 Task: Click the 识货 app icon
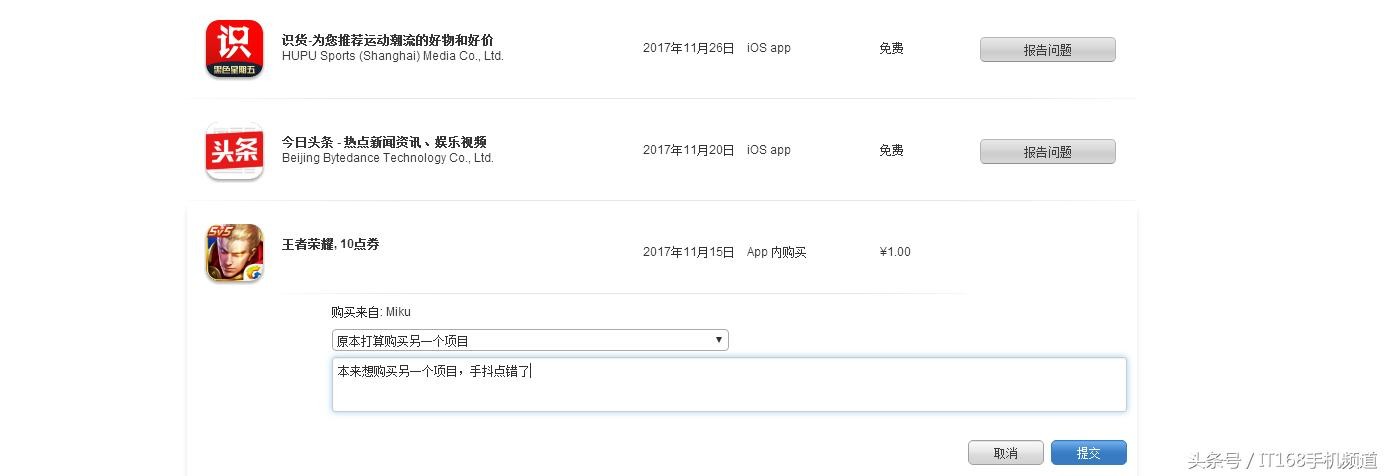coord(234,49)
